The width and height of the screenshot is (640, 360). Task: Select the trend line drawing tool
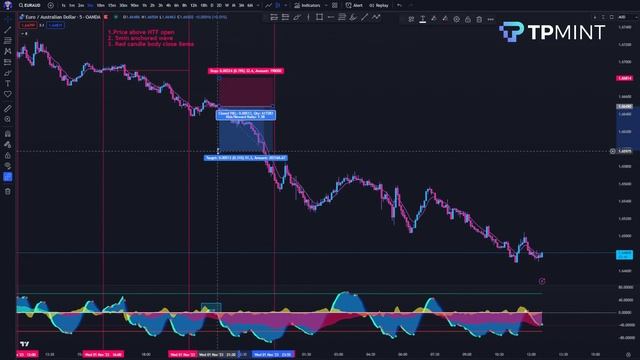pos(8,30)
